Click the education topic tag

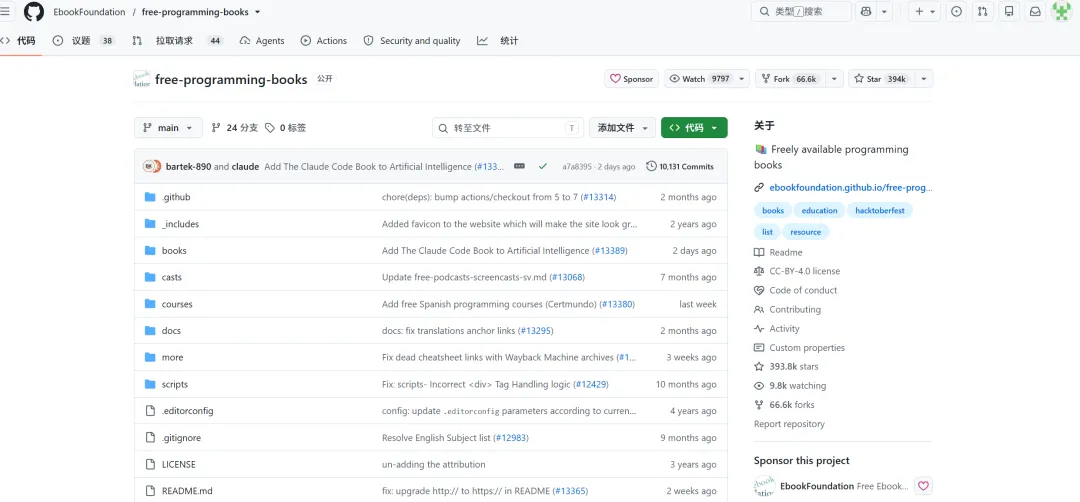coord(820,211)
